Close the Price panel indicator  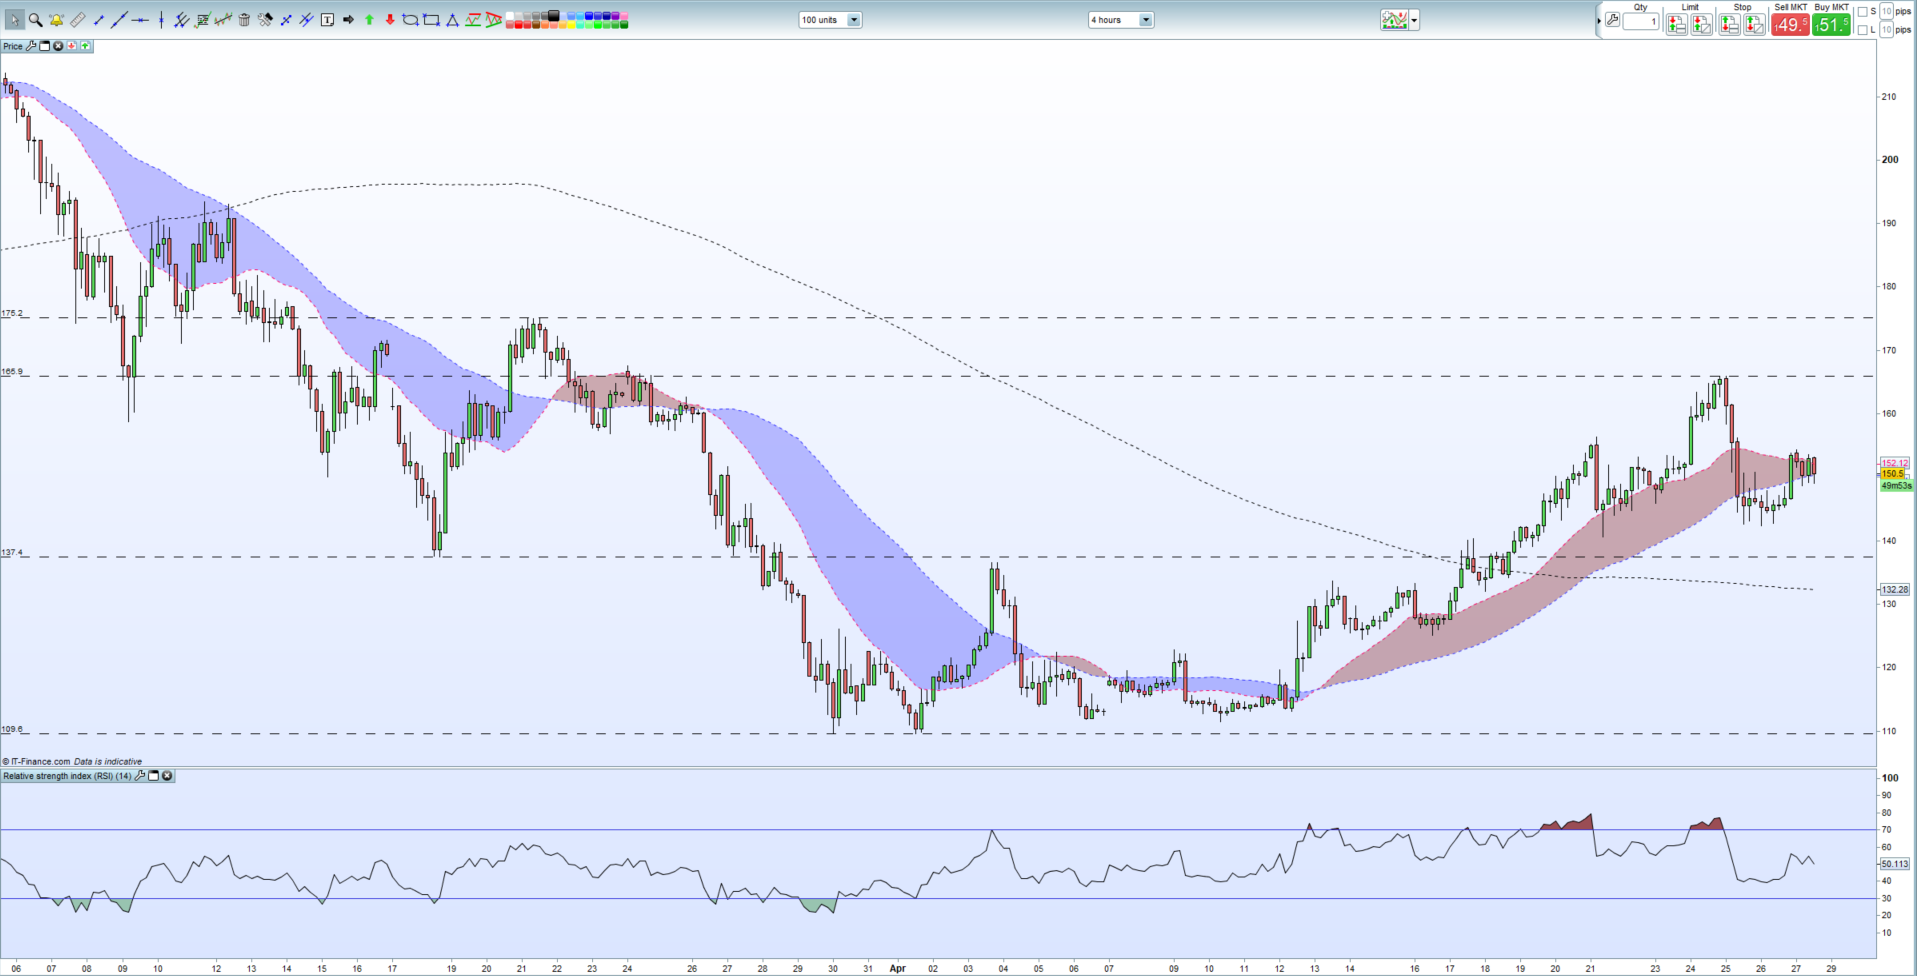[x=58, y=46]
